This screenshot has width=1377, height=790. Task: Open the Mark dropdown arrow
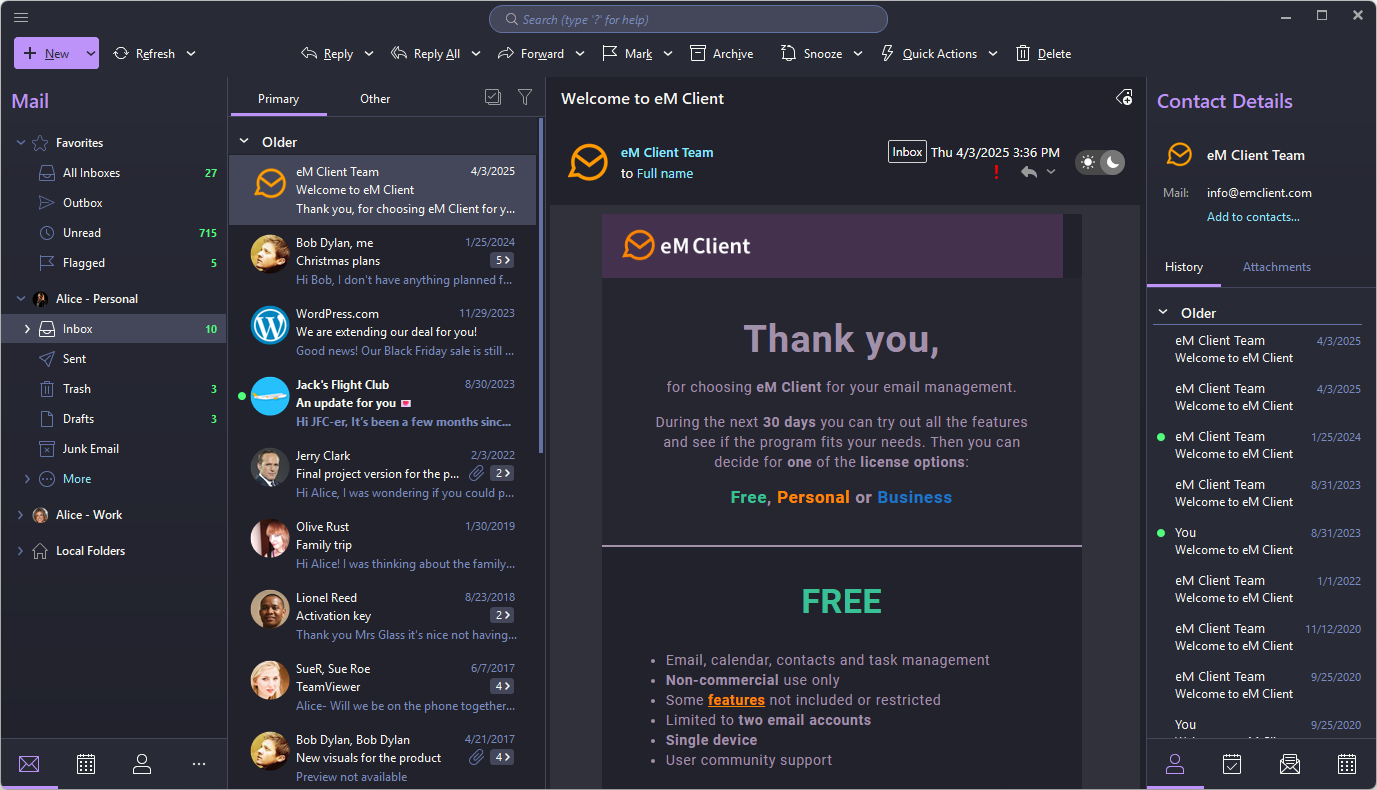pos(668,54)
